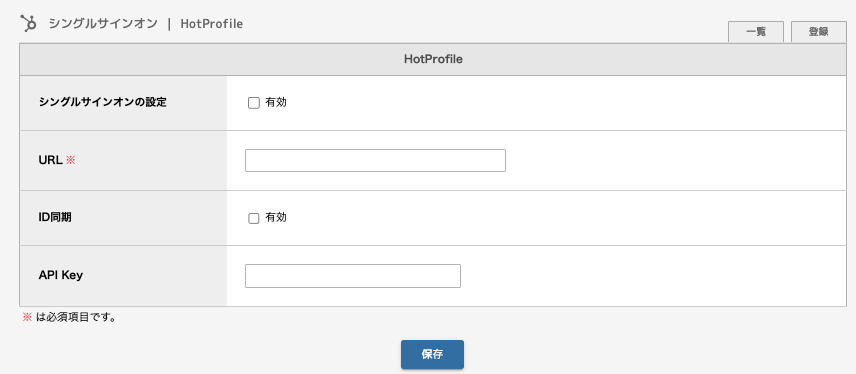The image size is (856, 374).
Task: Click the red ※ in the footnote
Action: (27, 317)
